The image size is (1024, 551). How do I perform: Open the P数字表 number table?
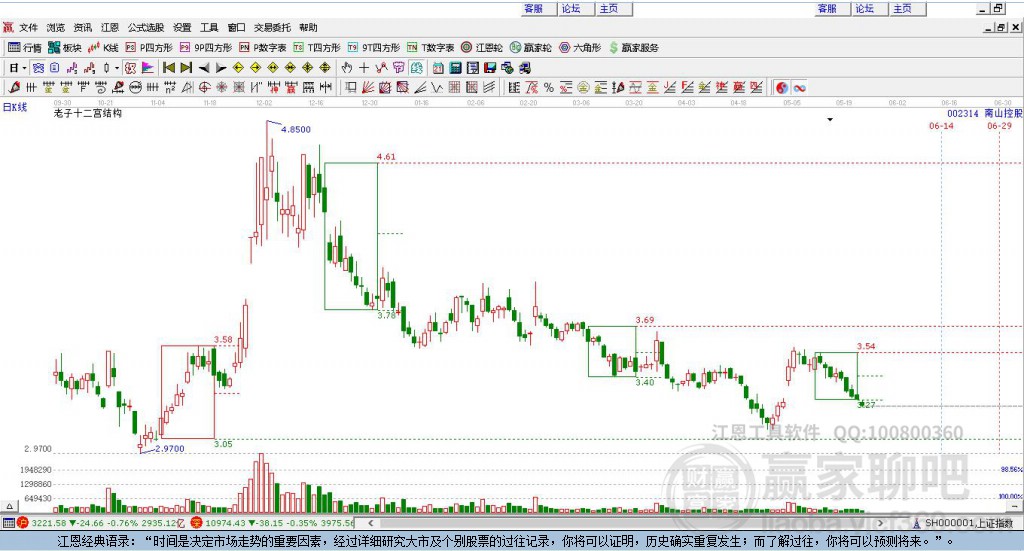tap(263, 48)
